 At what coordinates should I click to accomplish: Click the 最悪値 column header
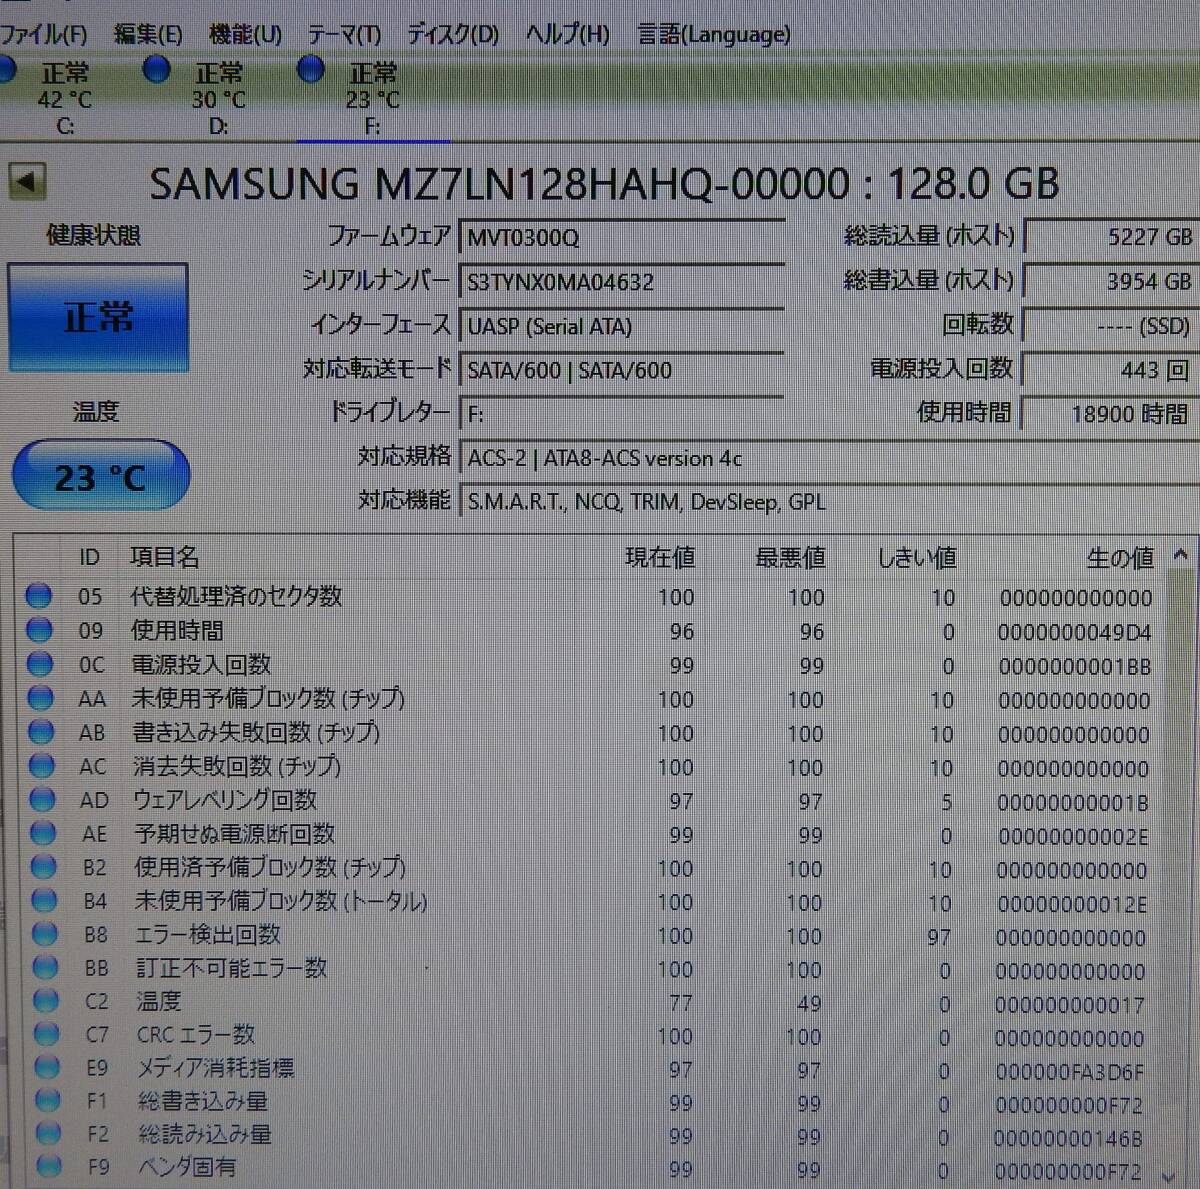pyautogui.click(x=790, y=557)
